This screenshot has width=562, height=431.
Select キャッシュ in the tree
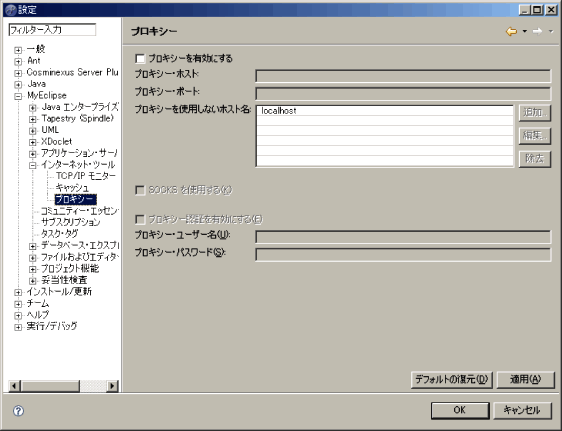[x=72, y=187]
